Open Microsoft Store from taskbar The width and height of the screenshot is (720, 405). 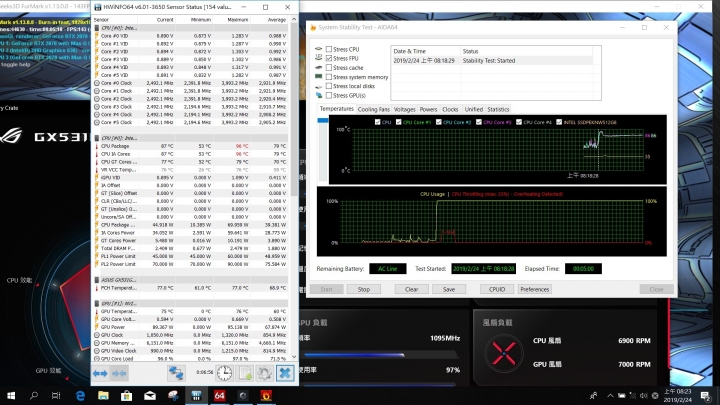pyautogui.click(x=126, y=395)
